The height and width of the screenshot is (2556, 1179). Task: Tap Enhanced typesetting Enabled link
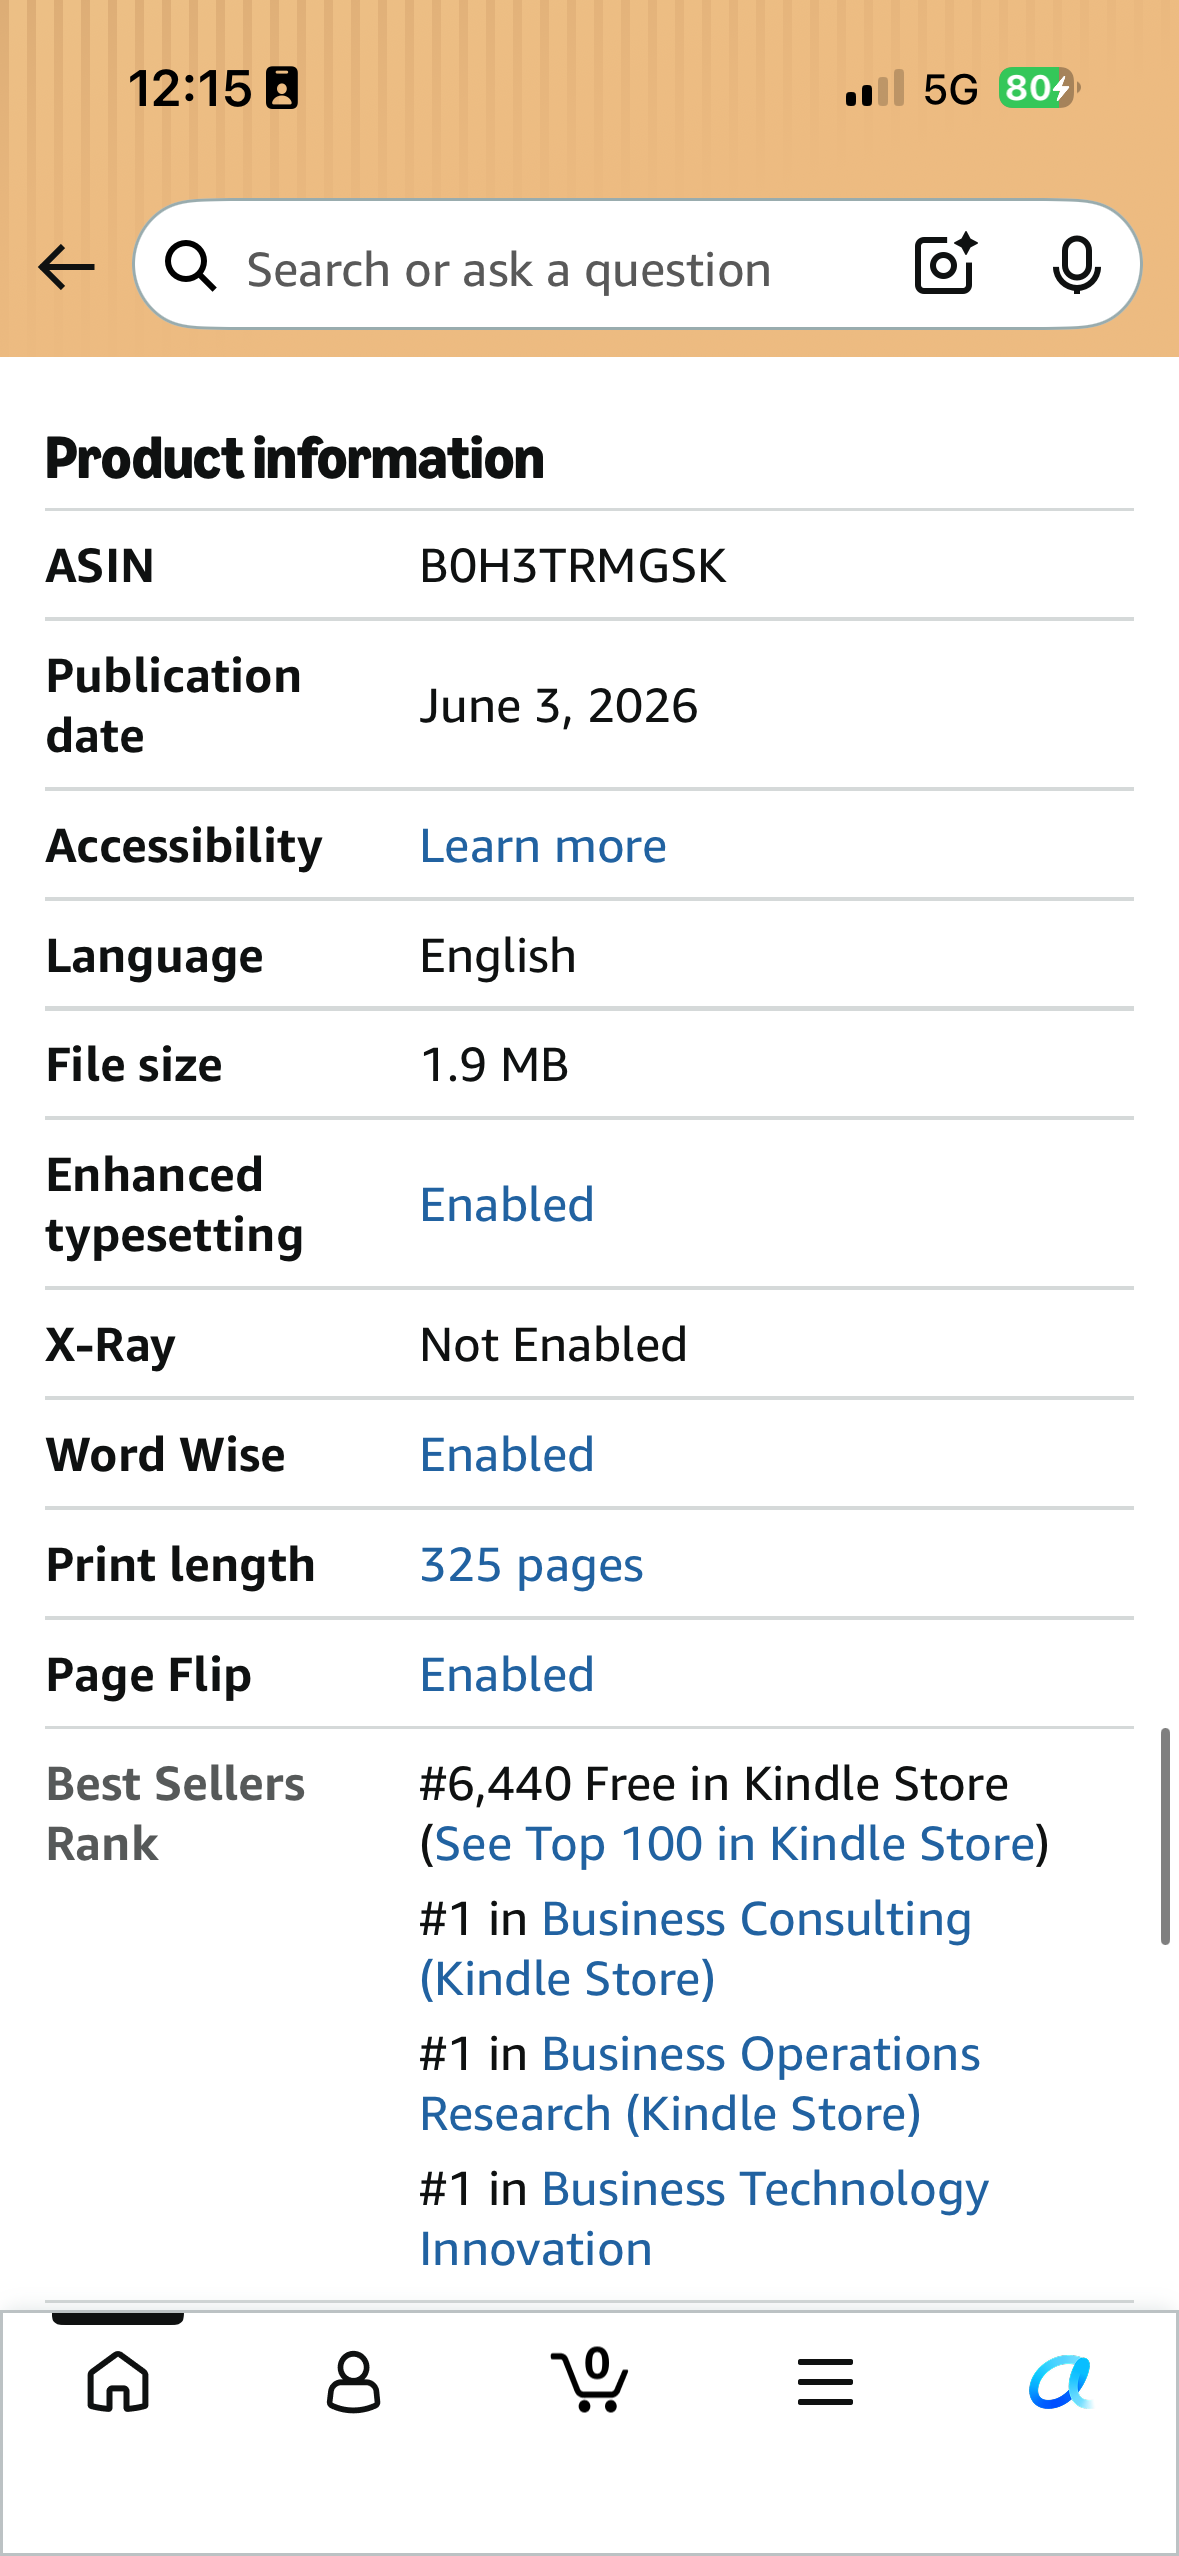coord(507,1204)
